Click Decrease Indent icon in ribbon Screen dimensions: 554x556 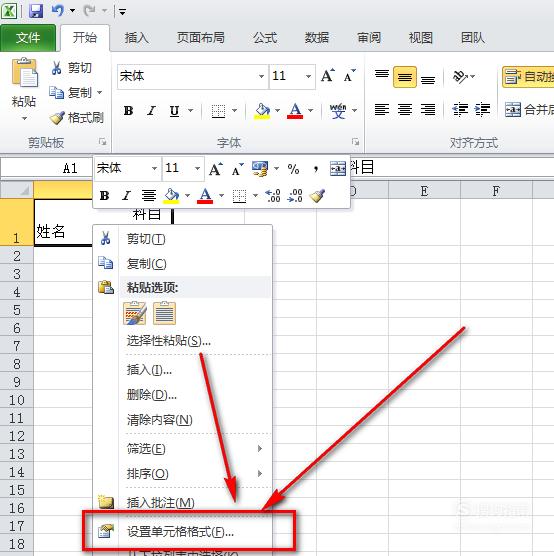coord(460,110)
